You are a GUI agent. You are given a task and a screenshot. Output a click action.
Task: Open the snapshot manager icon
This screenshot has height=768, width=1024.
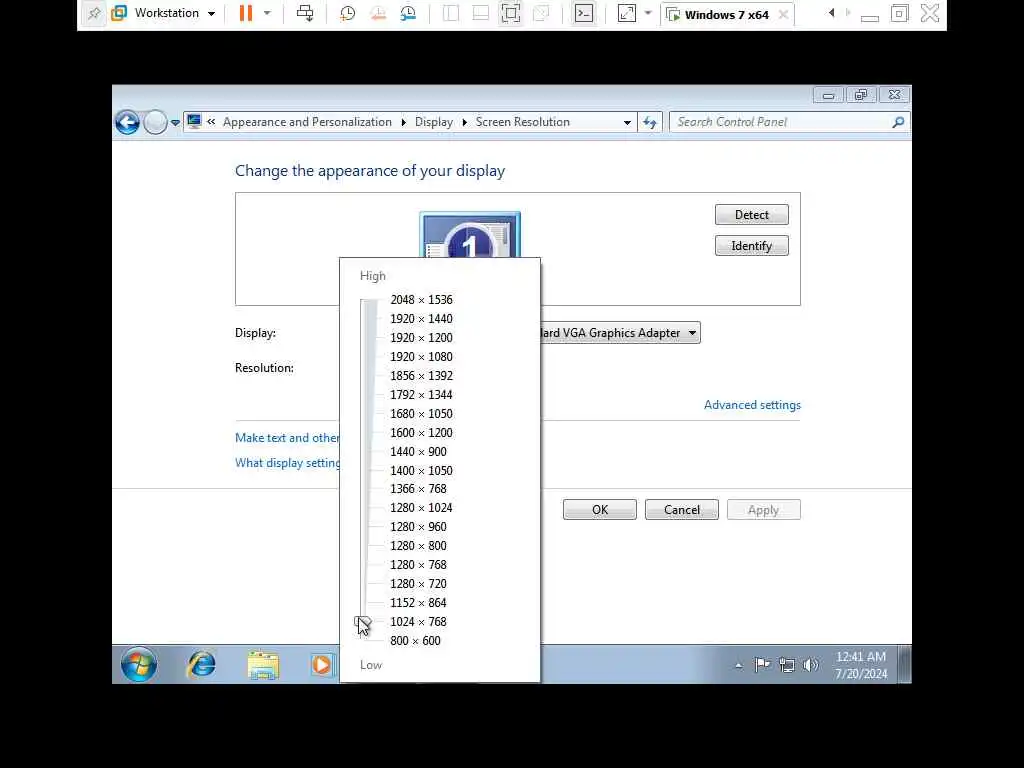408,13
